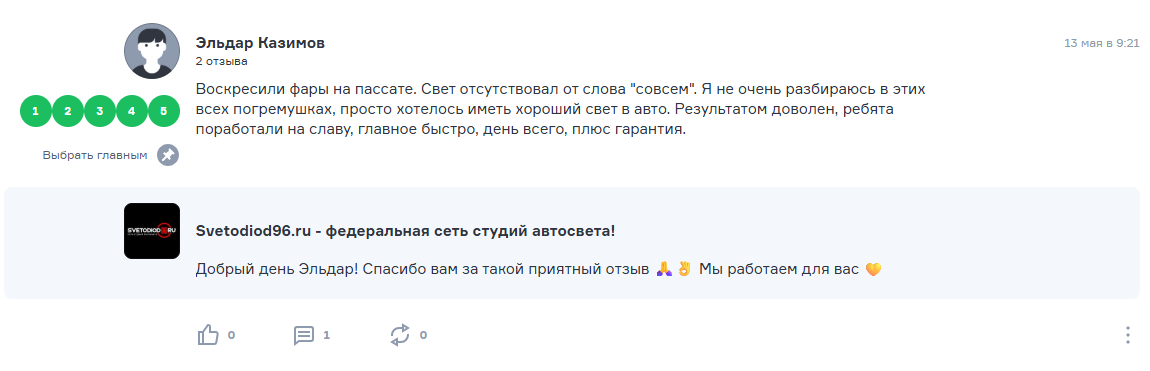Choose green rating circle 4

tap(132, 111)
